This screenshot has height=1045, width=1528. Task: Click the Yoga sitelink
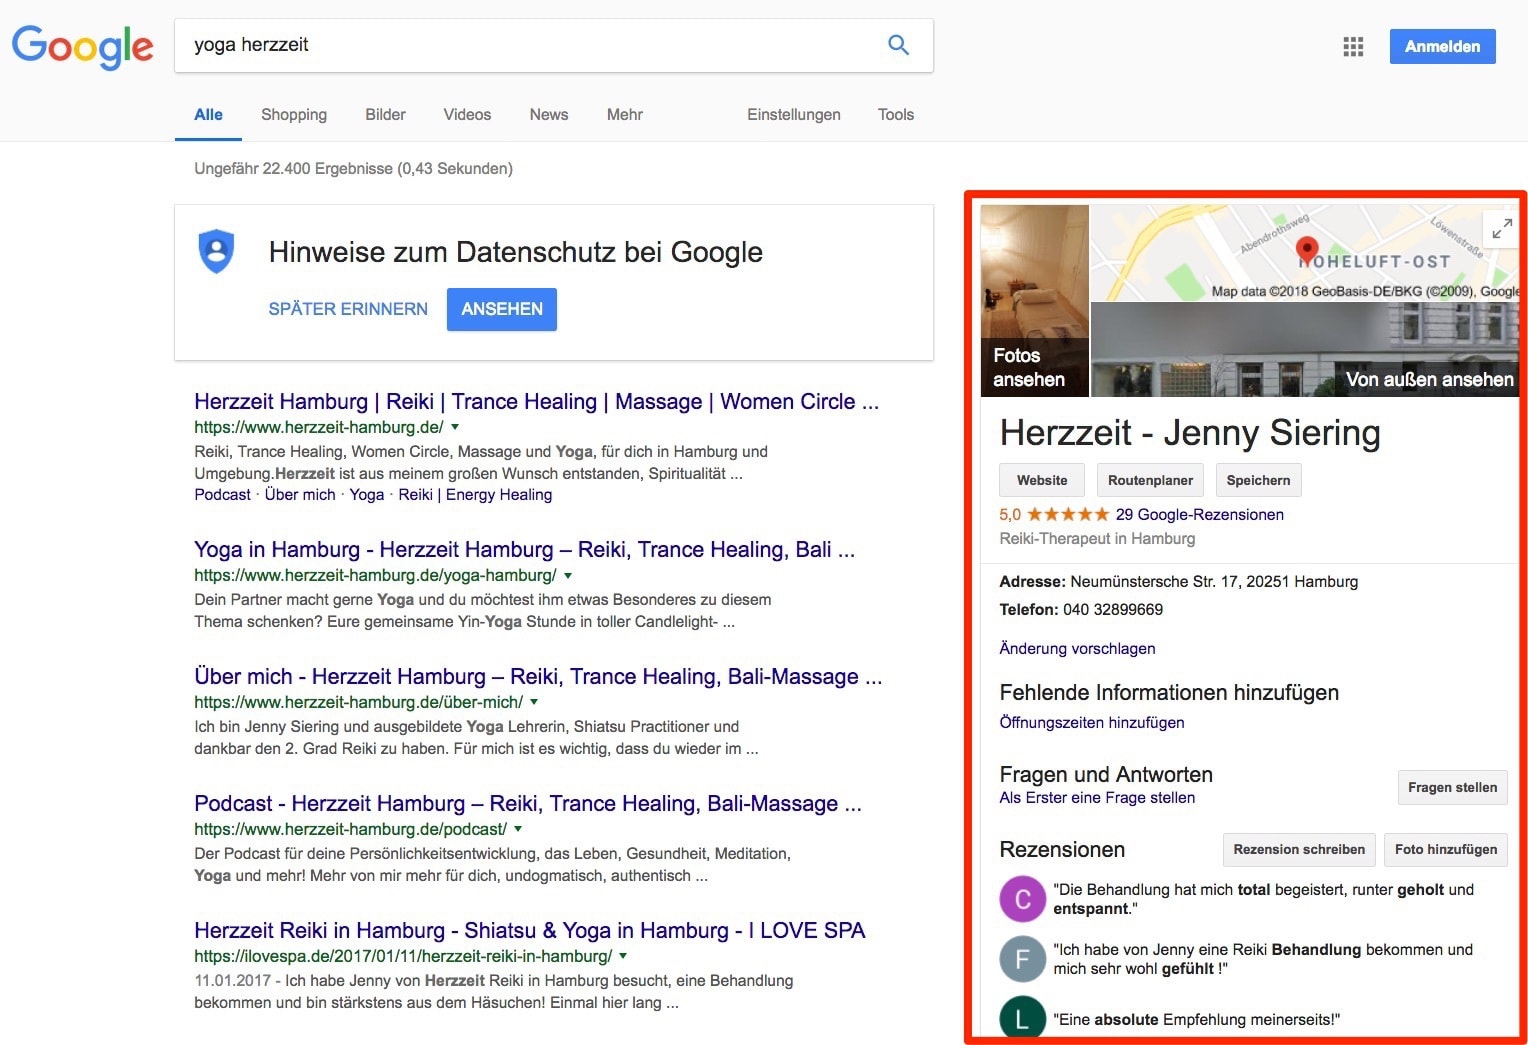(367, 494)
